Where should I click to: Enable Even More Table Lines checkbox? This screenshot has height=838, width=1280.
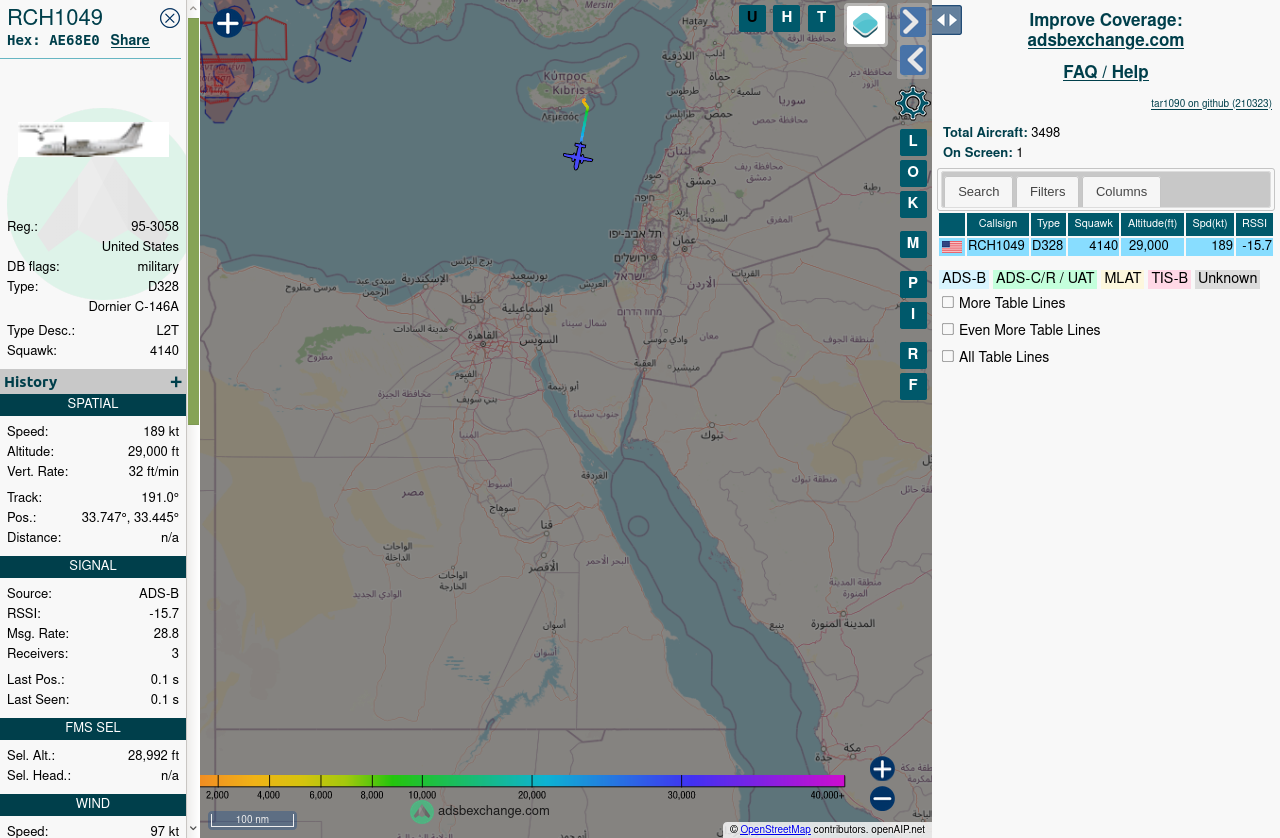click(948, 329)
